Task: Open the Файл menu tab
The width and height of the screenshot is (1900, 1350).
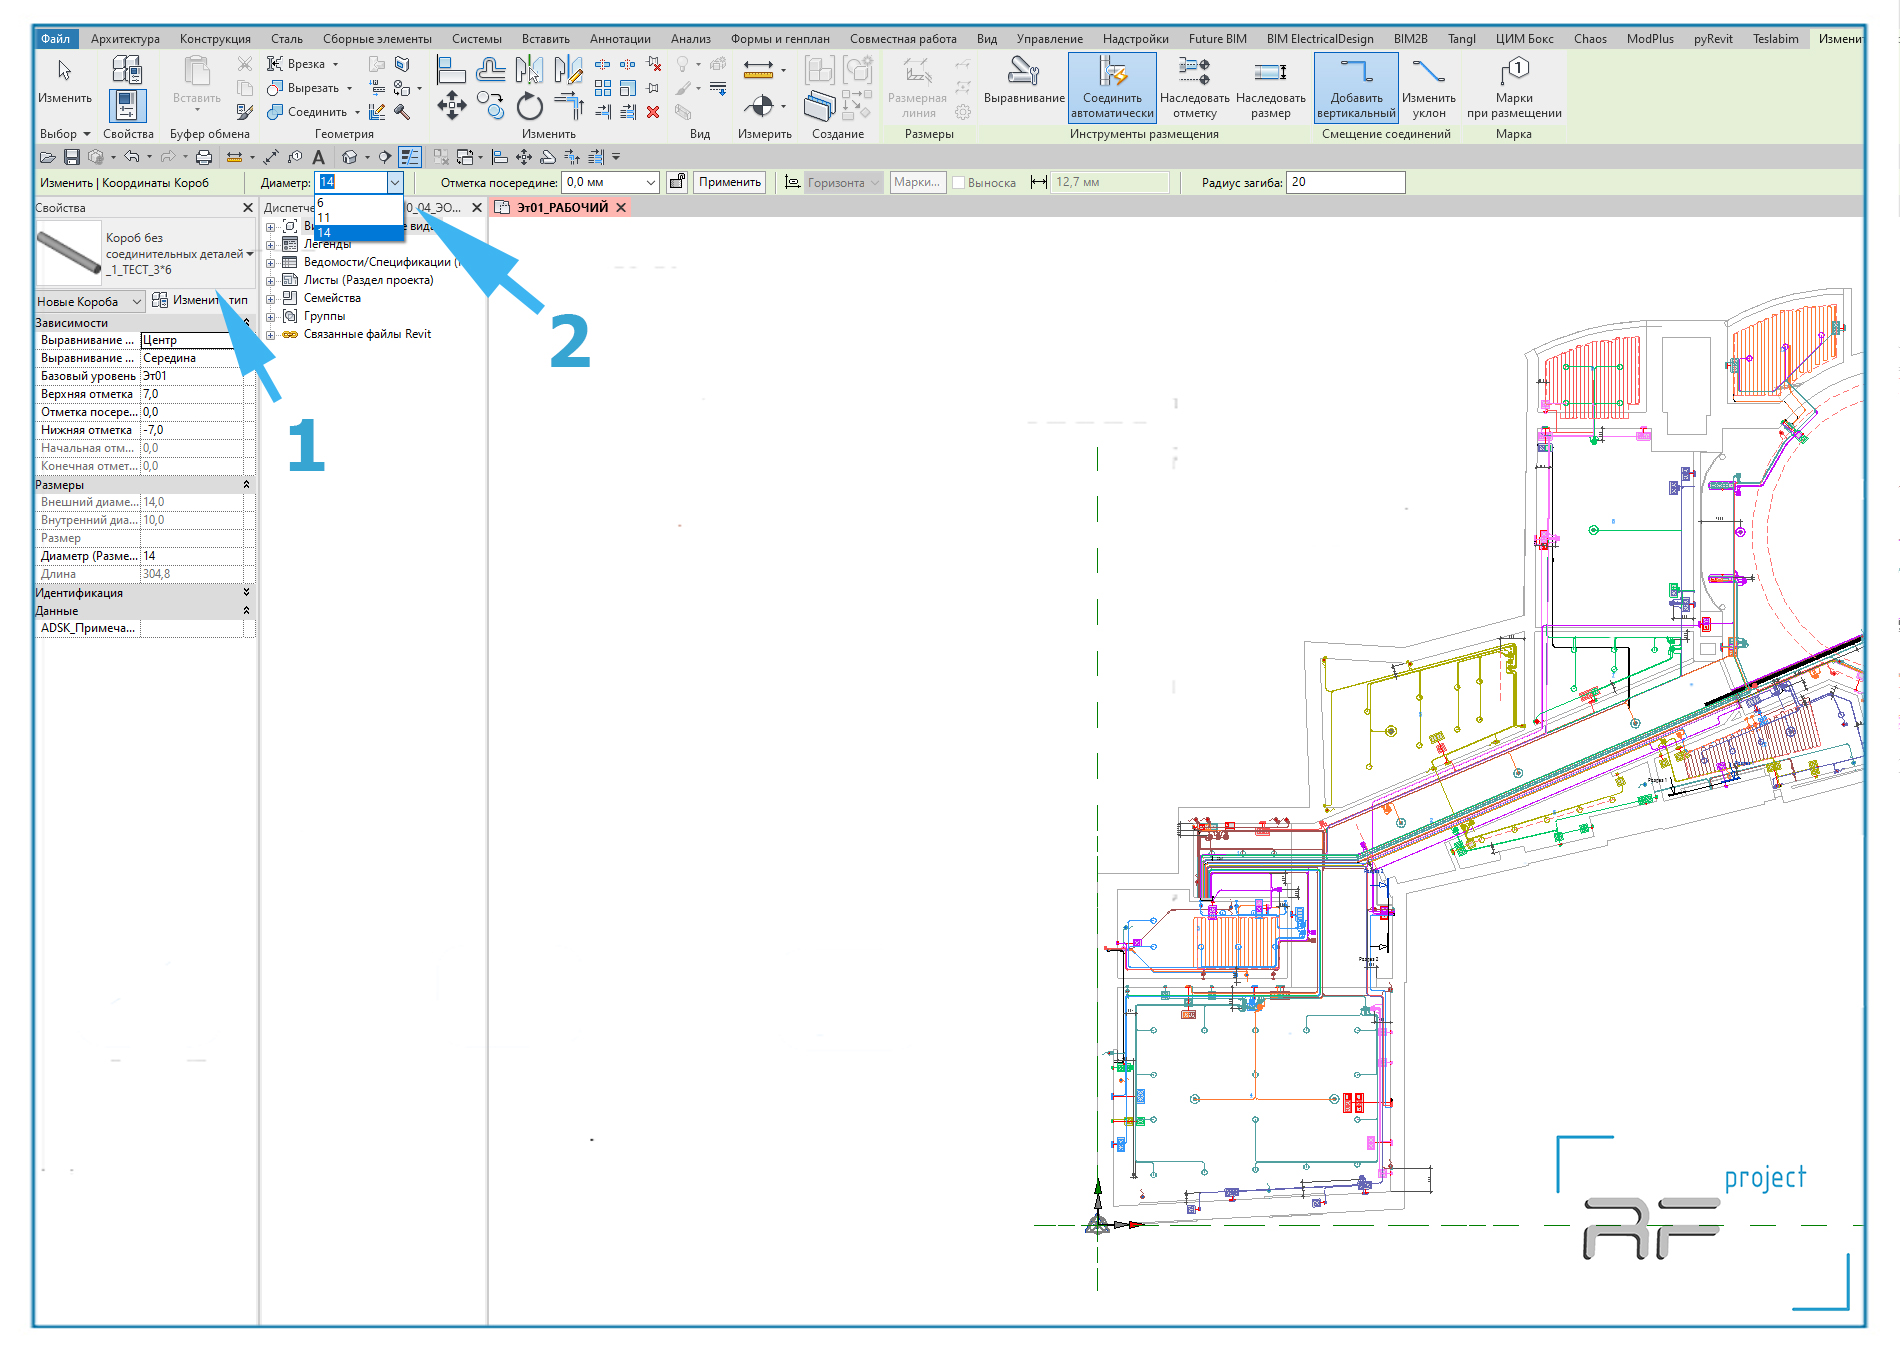Action: 56,39
